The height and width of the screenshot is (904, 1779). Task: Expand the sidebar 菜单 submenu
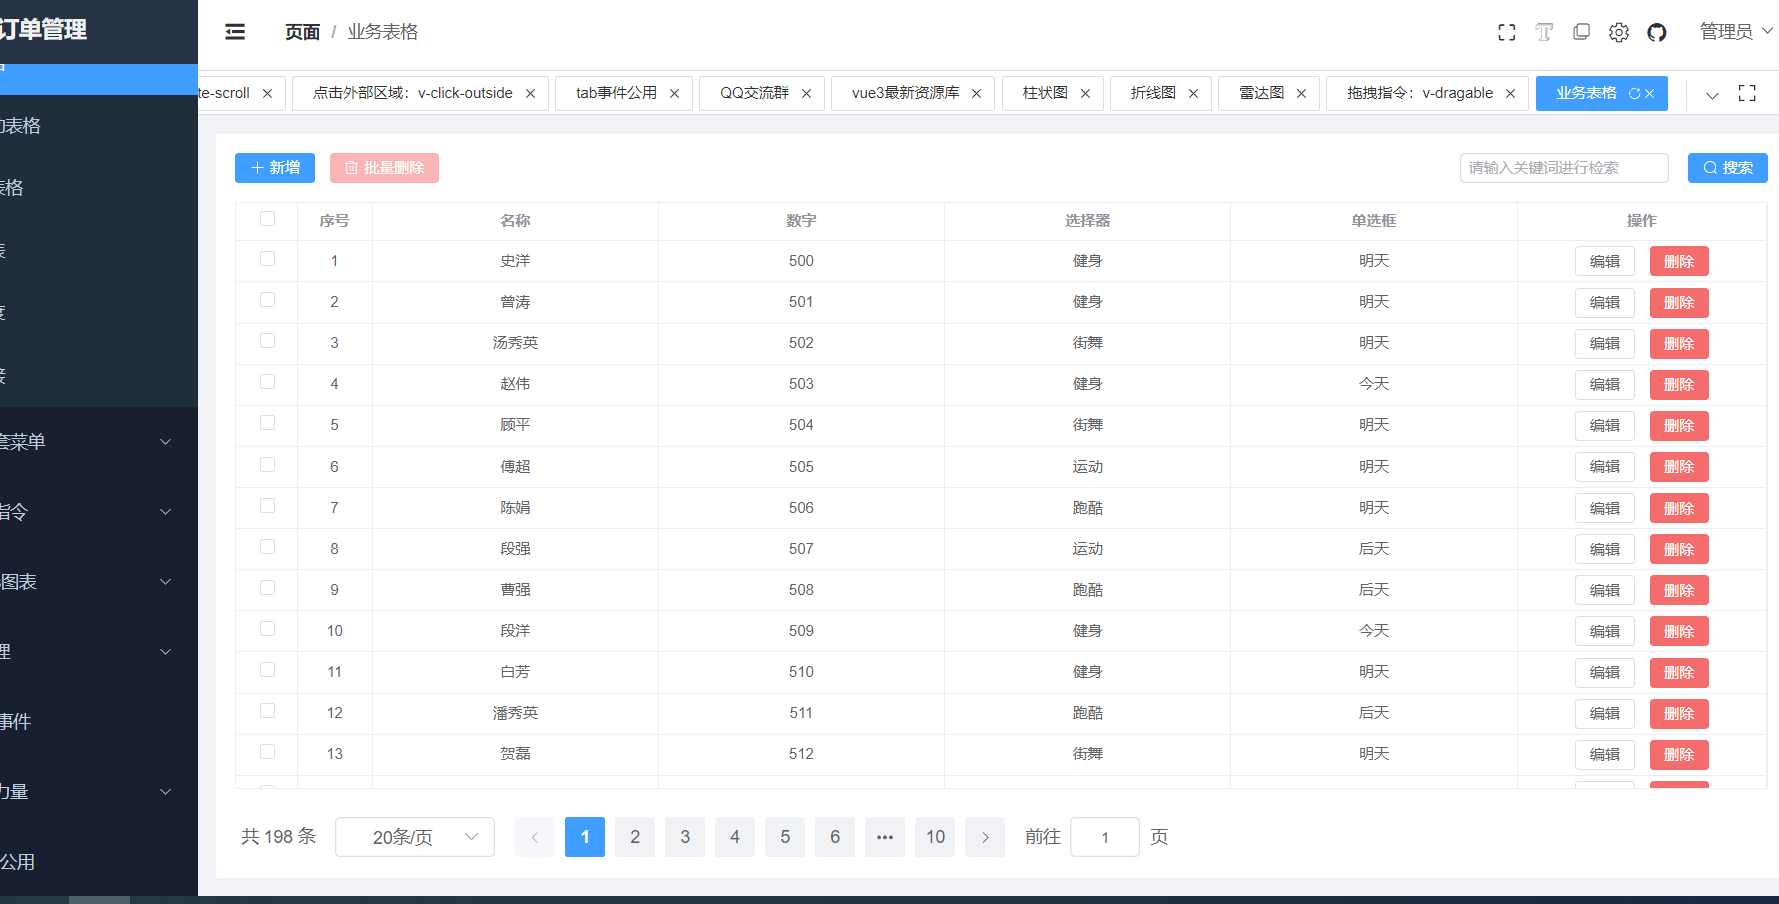click(x=99, y=441)
